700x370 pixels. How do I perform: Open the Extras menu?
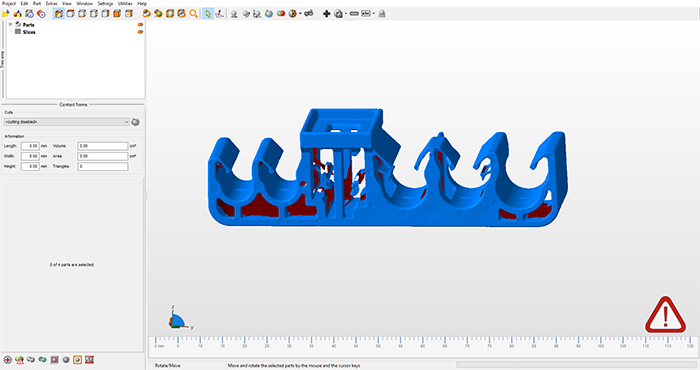click(51, 3)
